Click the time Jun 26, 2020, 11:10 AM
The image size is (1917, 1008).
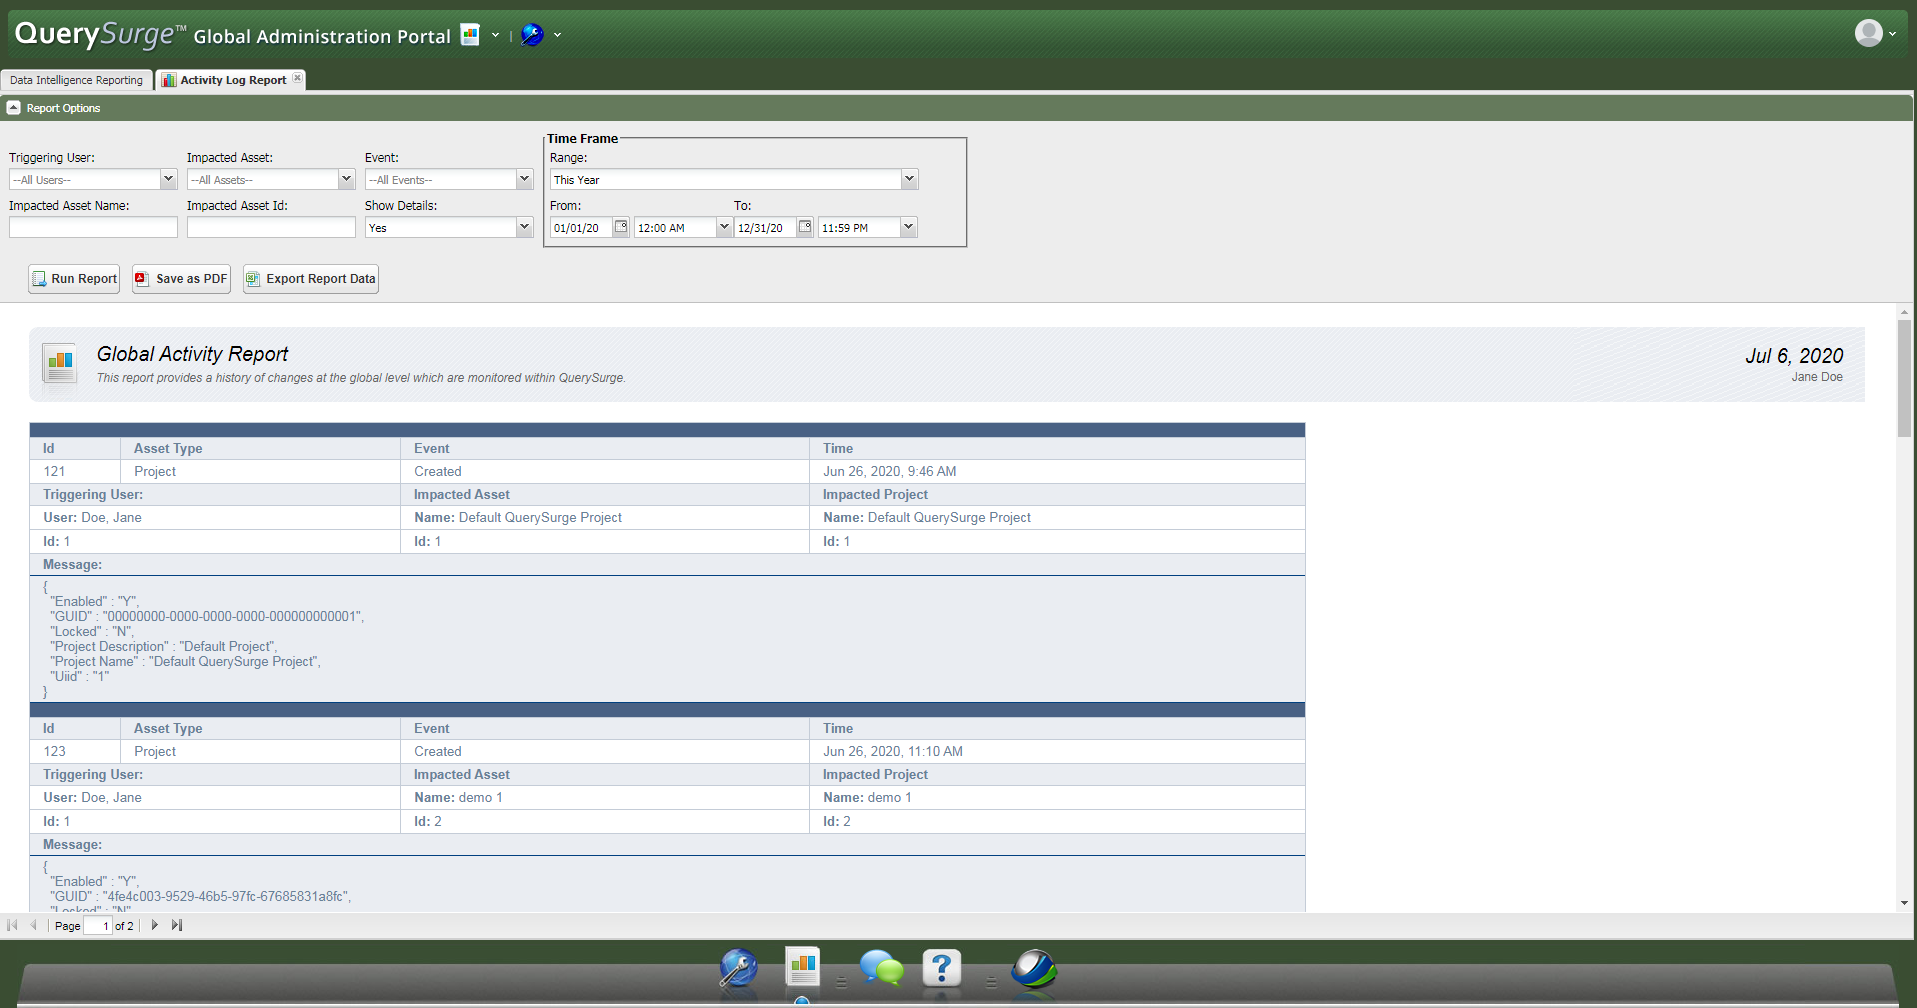click(x=893, y=751)
